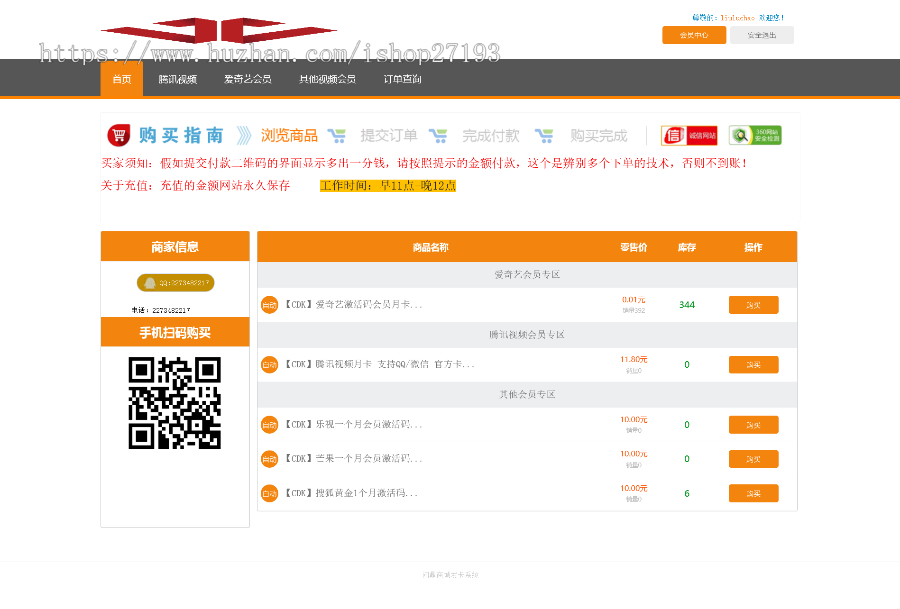This screenshot has height=609, width=900.
Task: Open 腾讯视频月卡 product link
Action: tap(379, 364)
